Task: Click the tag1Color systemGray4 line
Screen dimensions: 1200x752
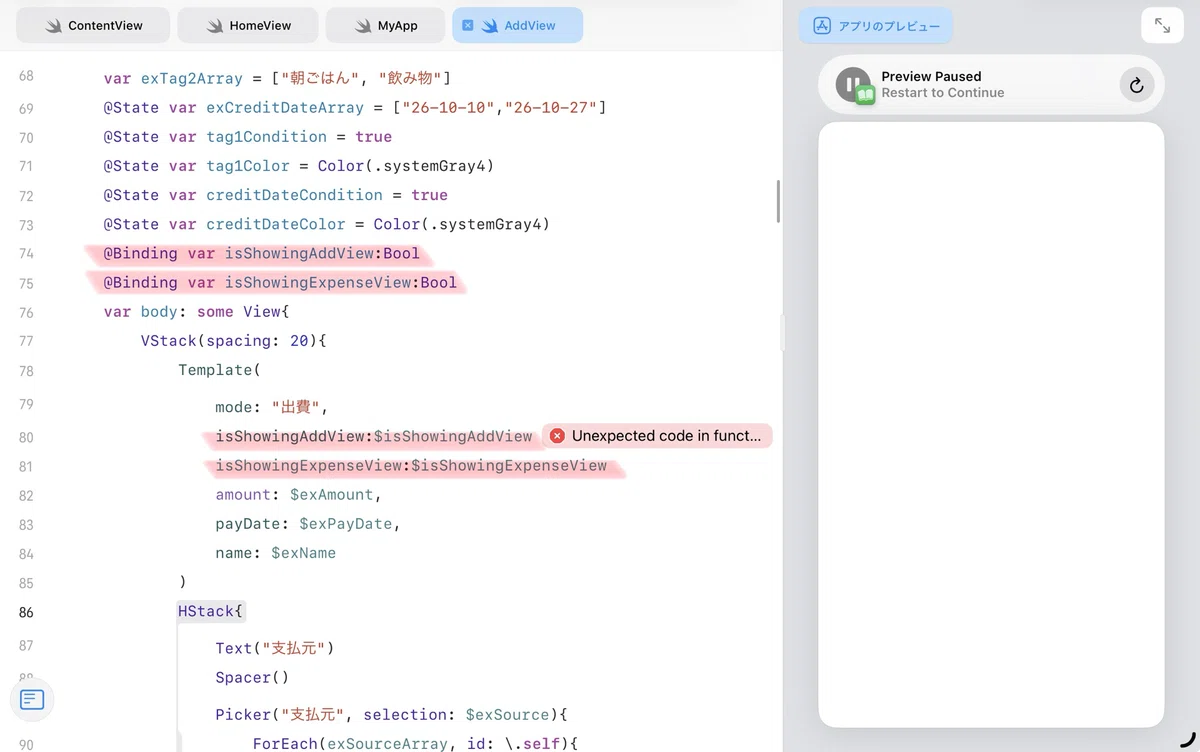Action: (x=298, y=165)
